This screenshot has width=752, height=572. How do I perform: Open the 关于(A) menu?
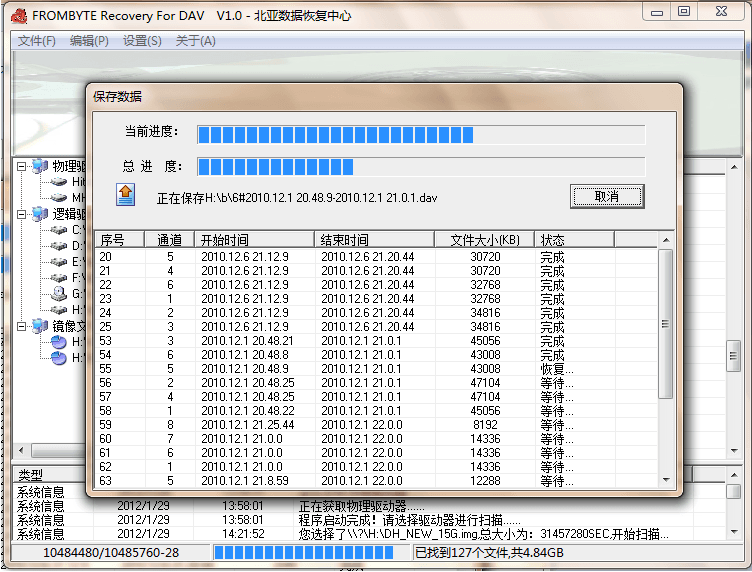(x=195, y=41)
